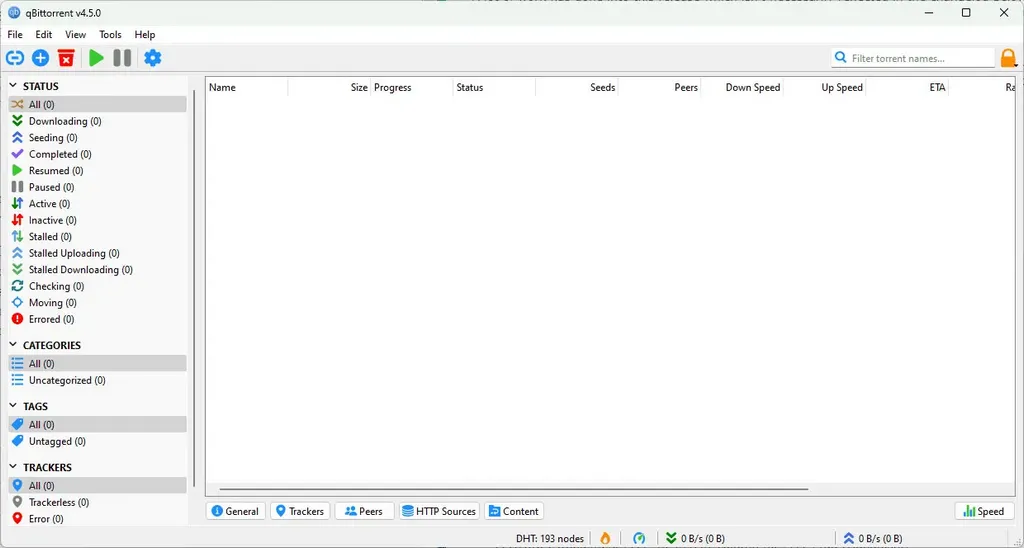Sort by the ETA column header

coord(907,88)
